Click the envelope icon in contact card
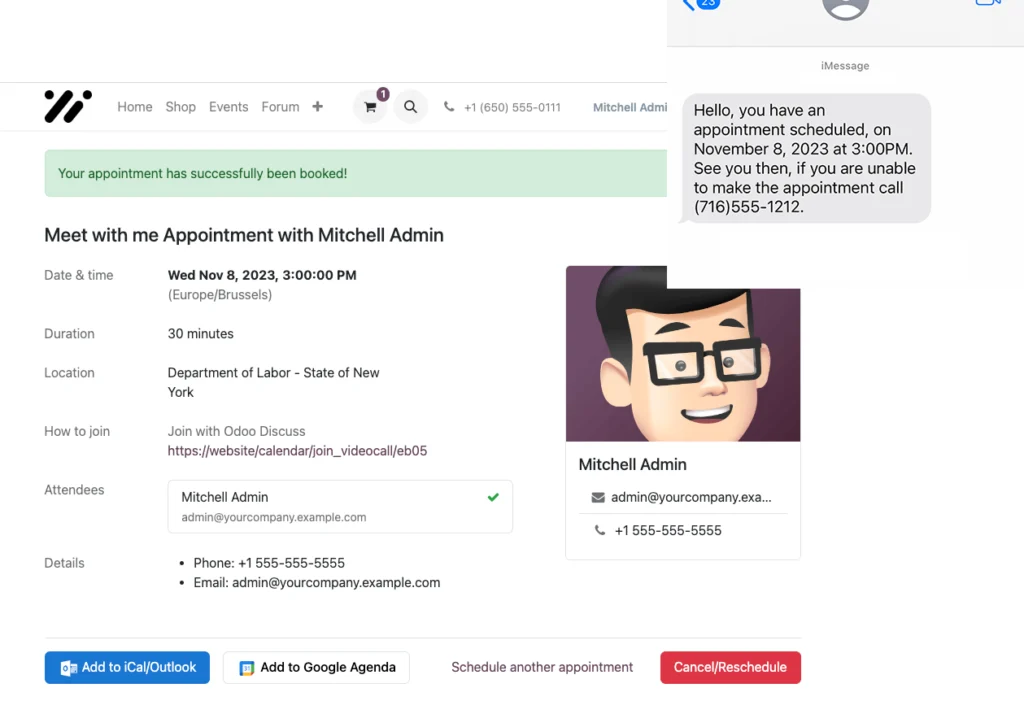 pos(598,497)
